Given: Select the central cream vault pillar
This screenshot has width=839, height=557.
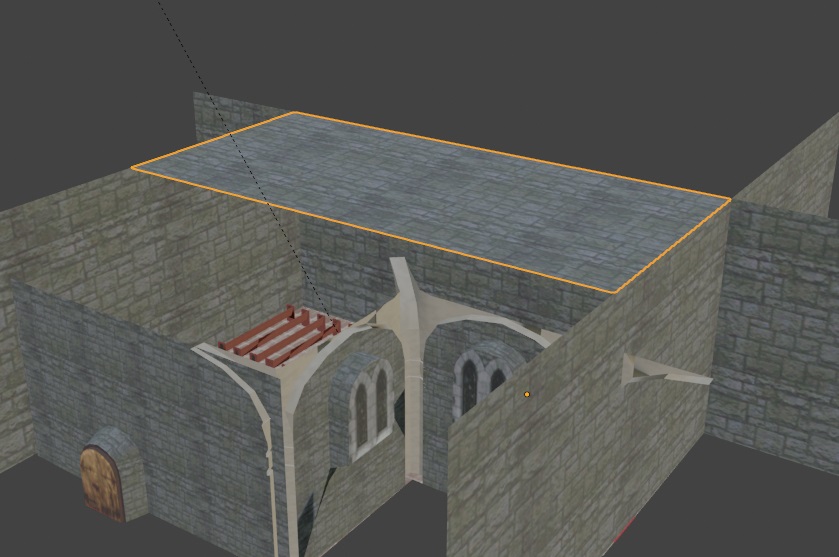Looking at the screenshot, I should coord(412,369).
